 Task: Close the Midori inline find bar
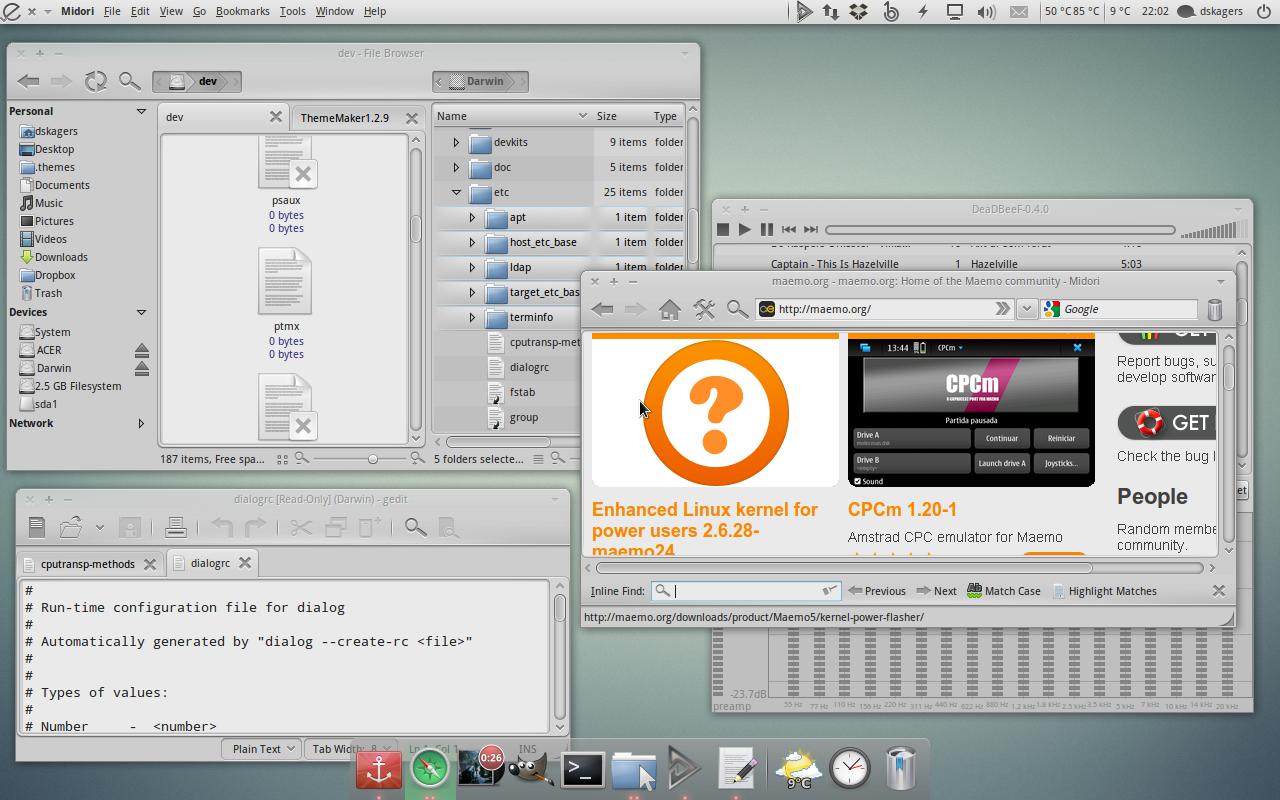[1218, 591]
